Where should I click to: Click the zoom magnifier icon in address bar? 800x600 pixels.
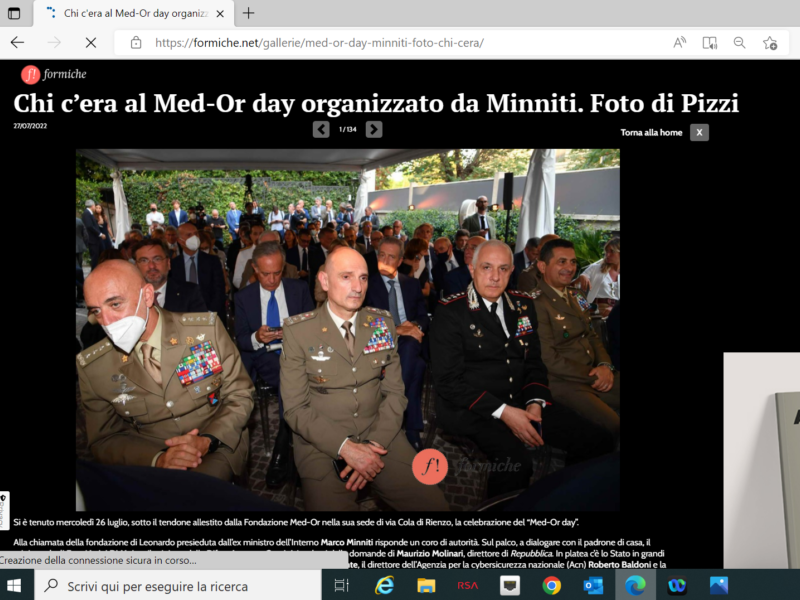pos(739,43)
